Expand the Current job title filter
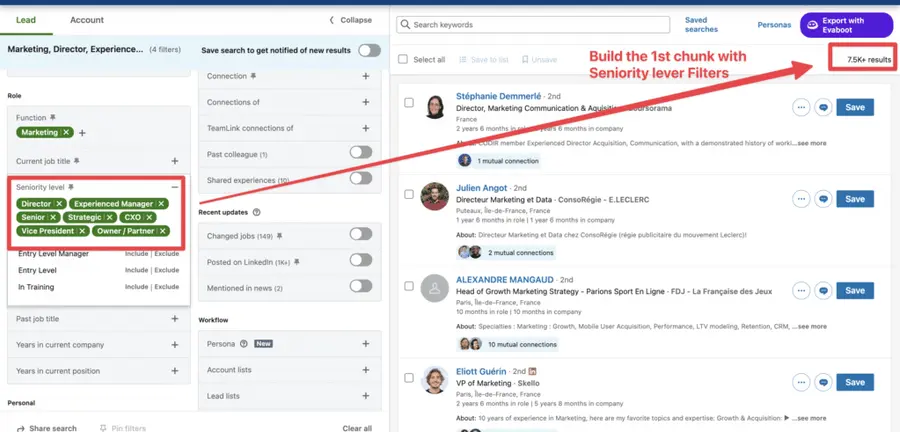 point(175,161)
